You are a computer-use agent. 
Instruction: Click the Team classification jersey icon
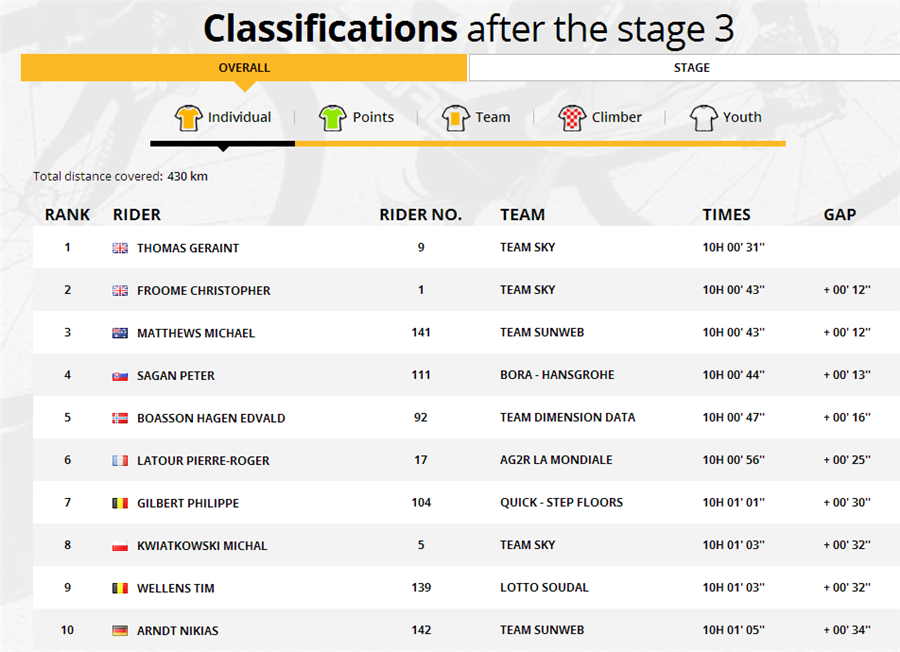point(456,118)
